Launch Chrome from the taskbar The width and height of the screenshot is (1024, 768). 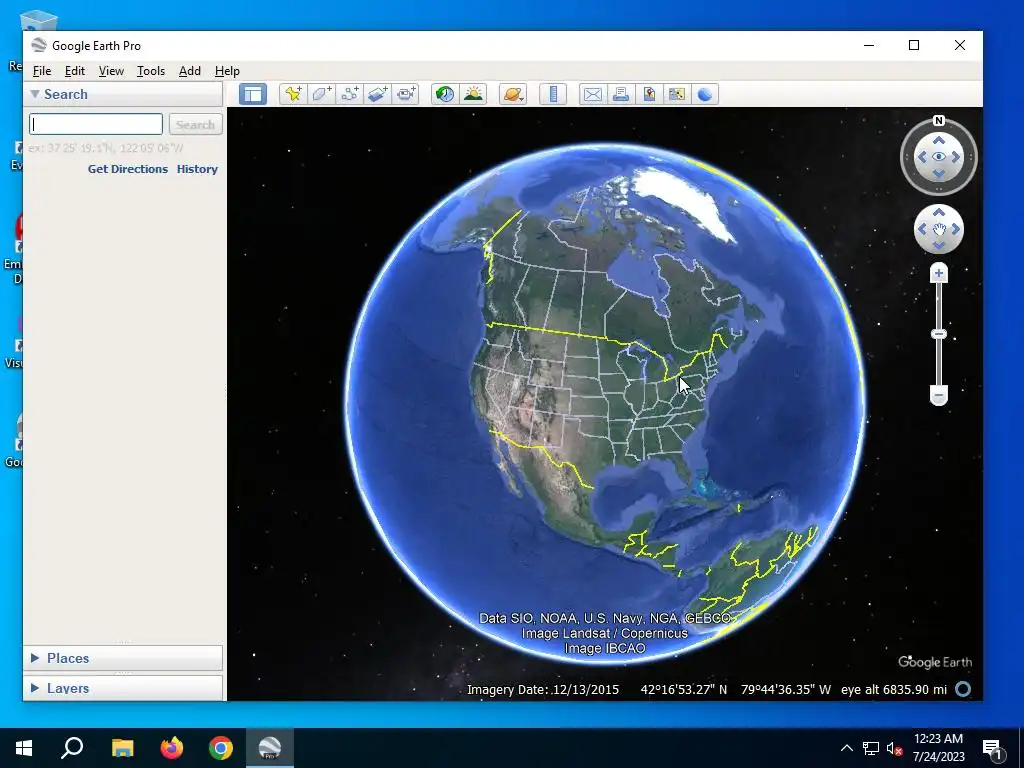221,748
